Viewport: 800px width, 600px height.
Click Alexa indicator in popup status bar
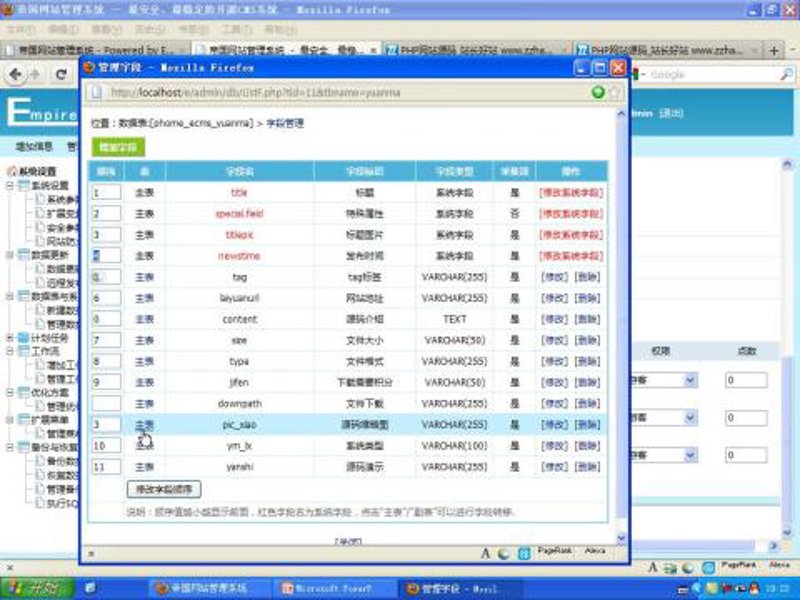594,551
